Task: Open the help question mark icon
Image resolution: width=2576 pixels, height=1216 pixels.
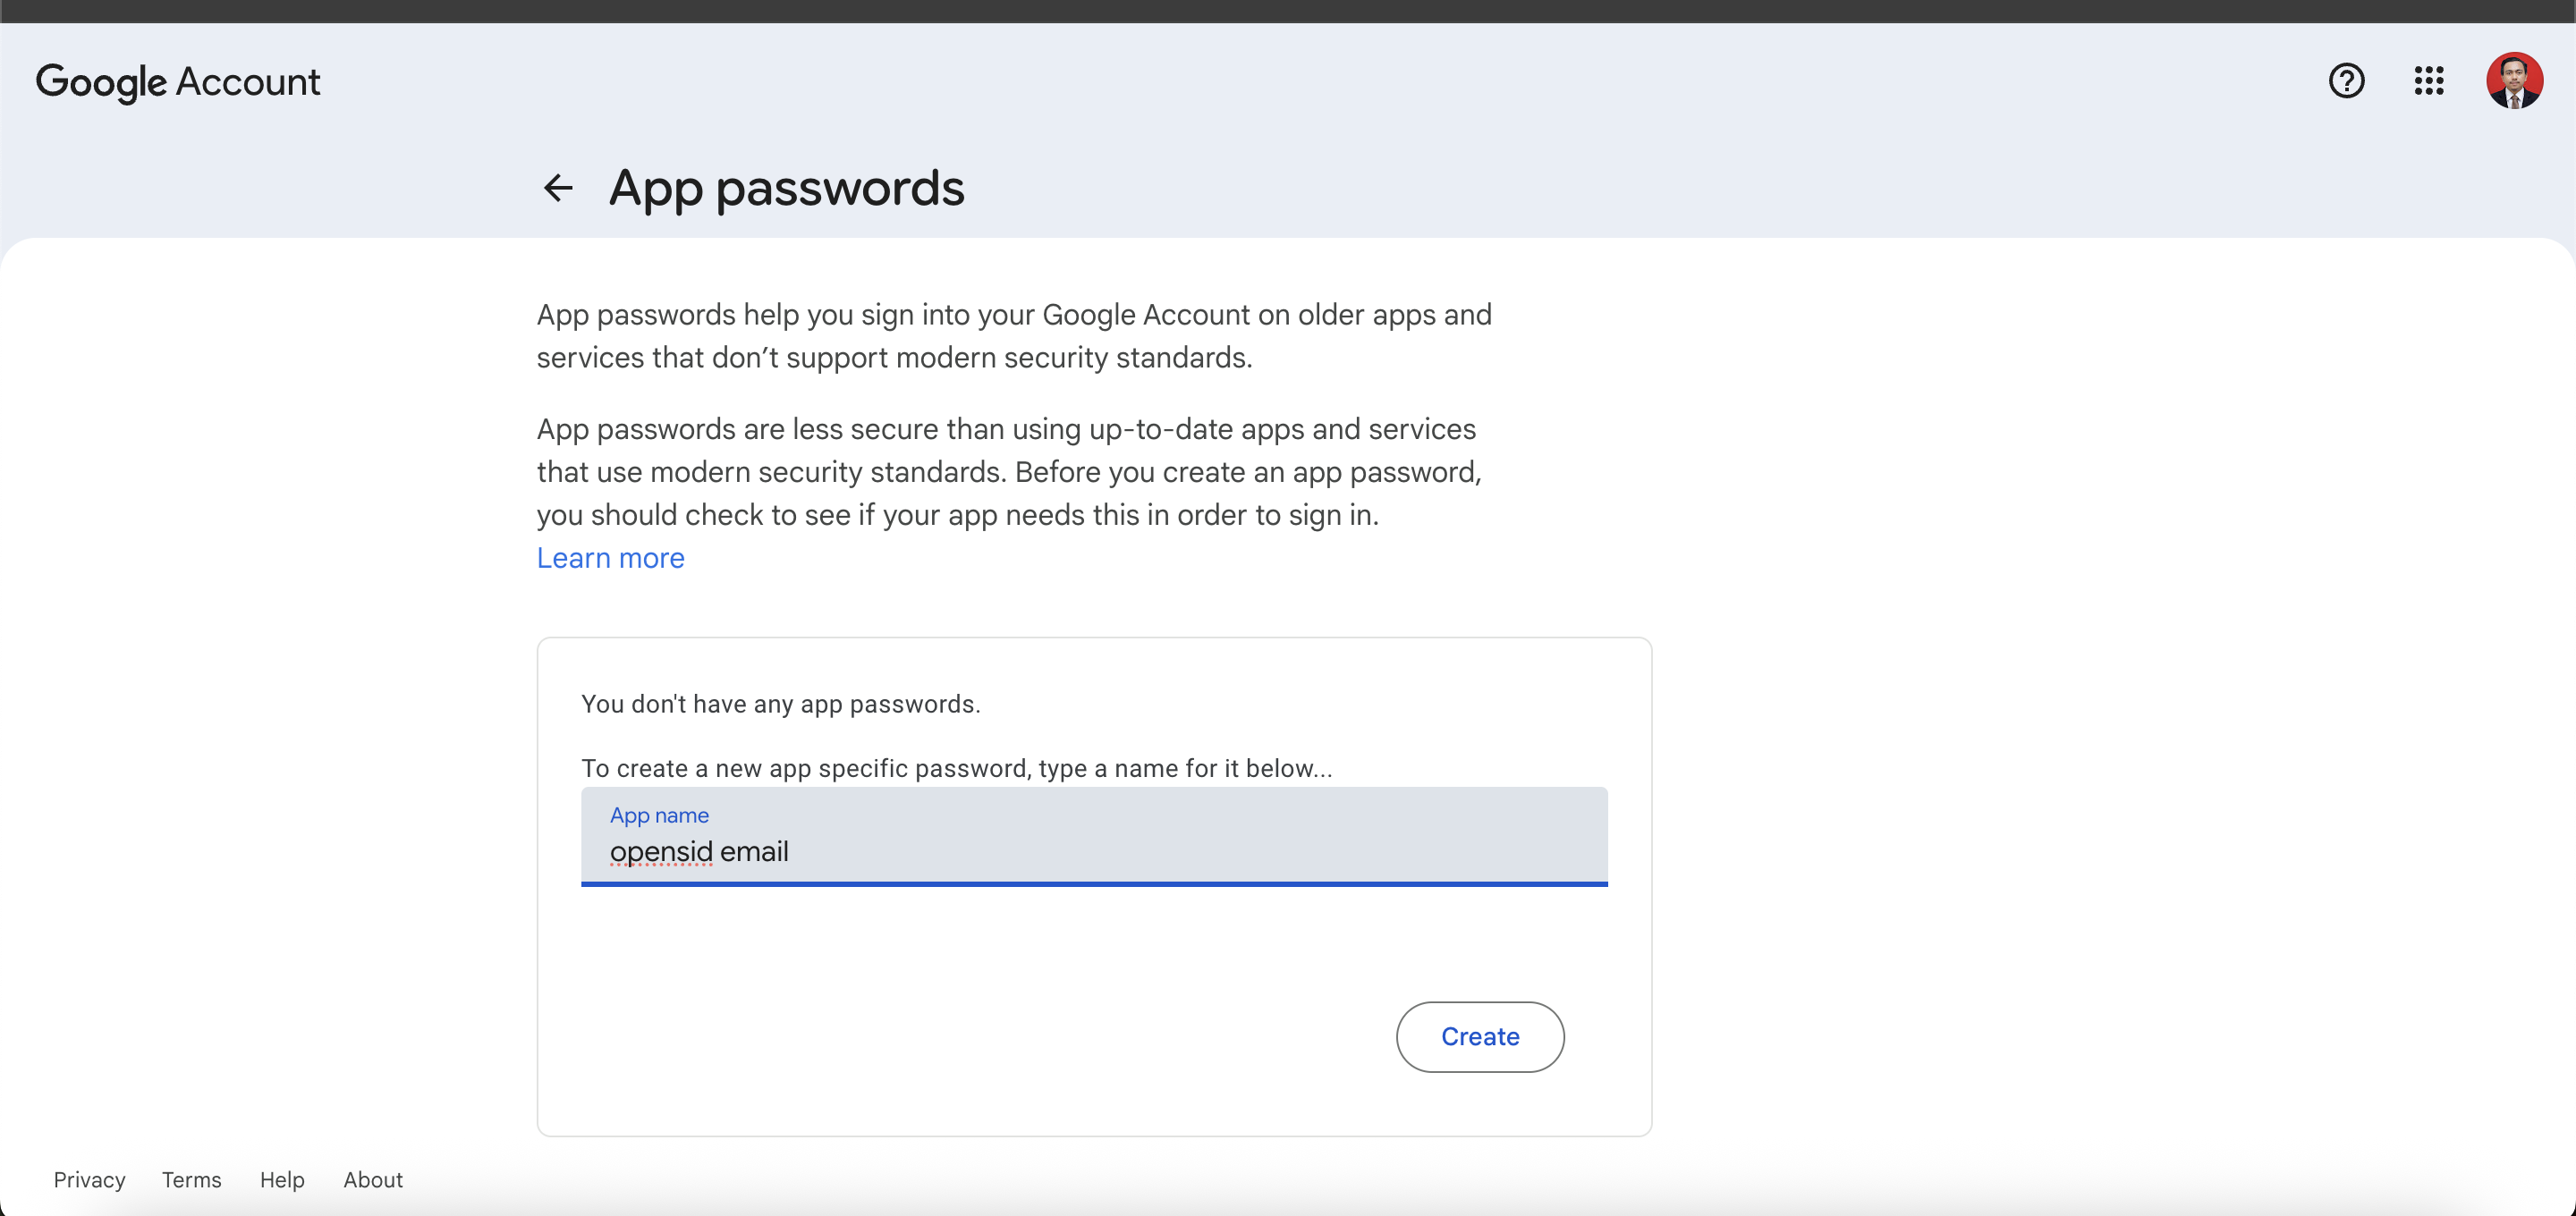Action: click(x=2346, y=80)
